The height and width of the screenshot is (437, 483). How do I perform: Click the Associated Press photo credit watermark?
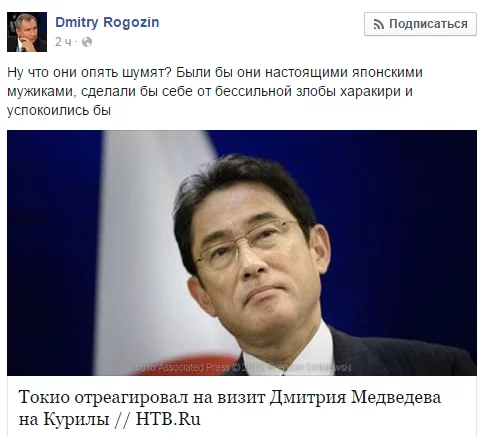(242, 367)
